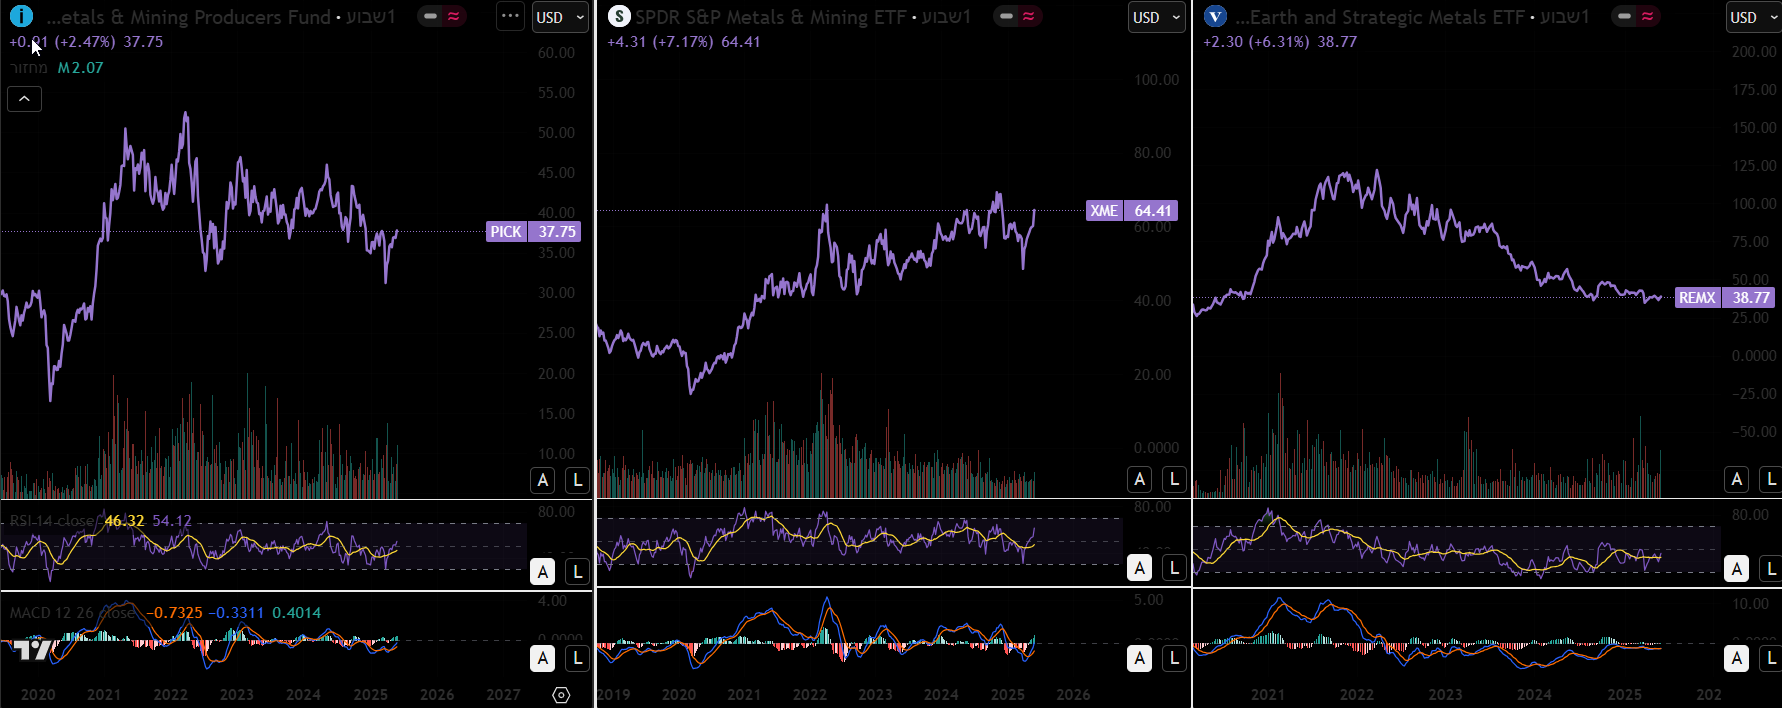This screenshot has height=708, width=1782.
Task: Toggle auto scale (A) on the REMX RSI pane
Action: coord(1737,569)
